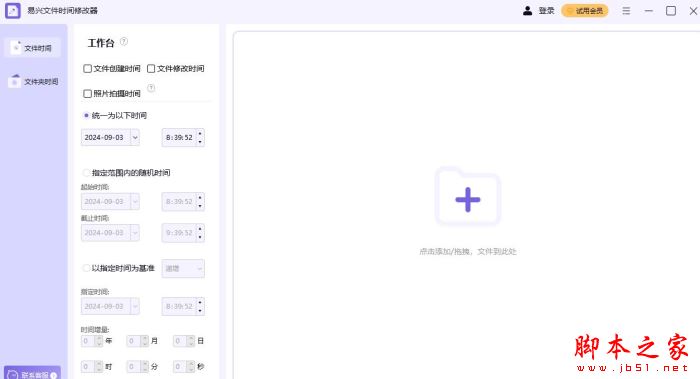700x379 pixels.
Task: Click the add-folder plus icon
Action: tap(467, 199)
